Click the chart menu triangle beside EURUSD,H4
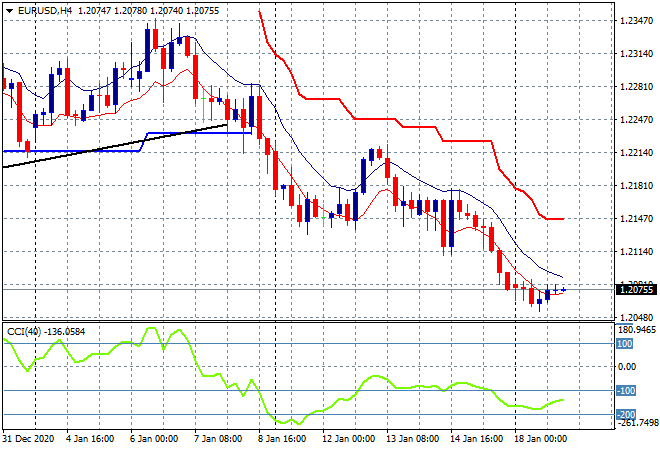This screenshot has height=450, width=660. click(x=9, y=10)
